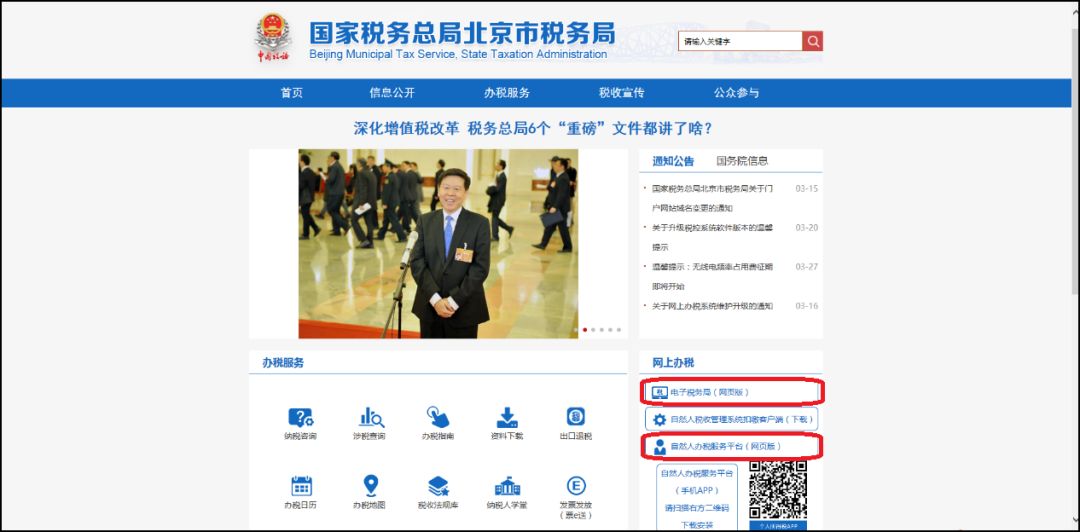Click the 办税日历 calendar icon
The image size is (1080, 532).
[301, 486]
